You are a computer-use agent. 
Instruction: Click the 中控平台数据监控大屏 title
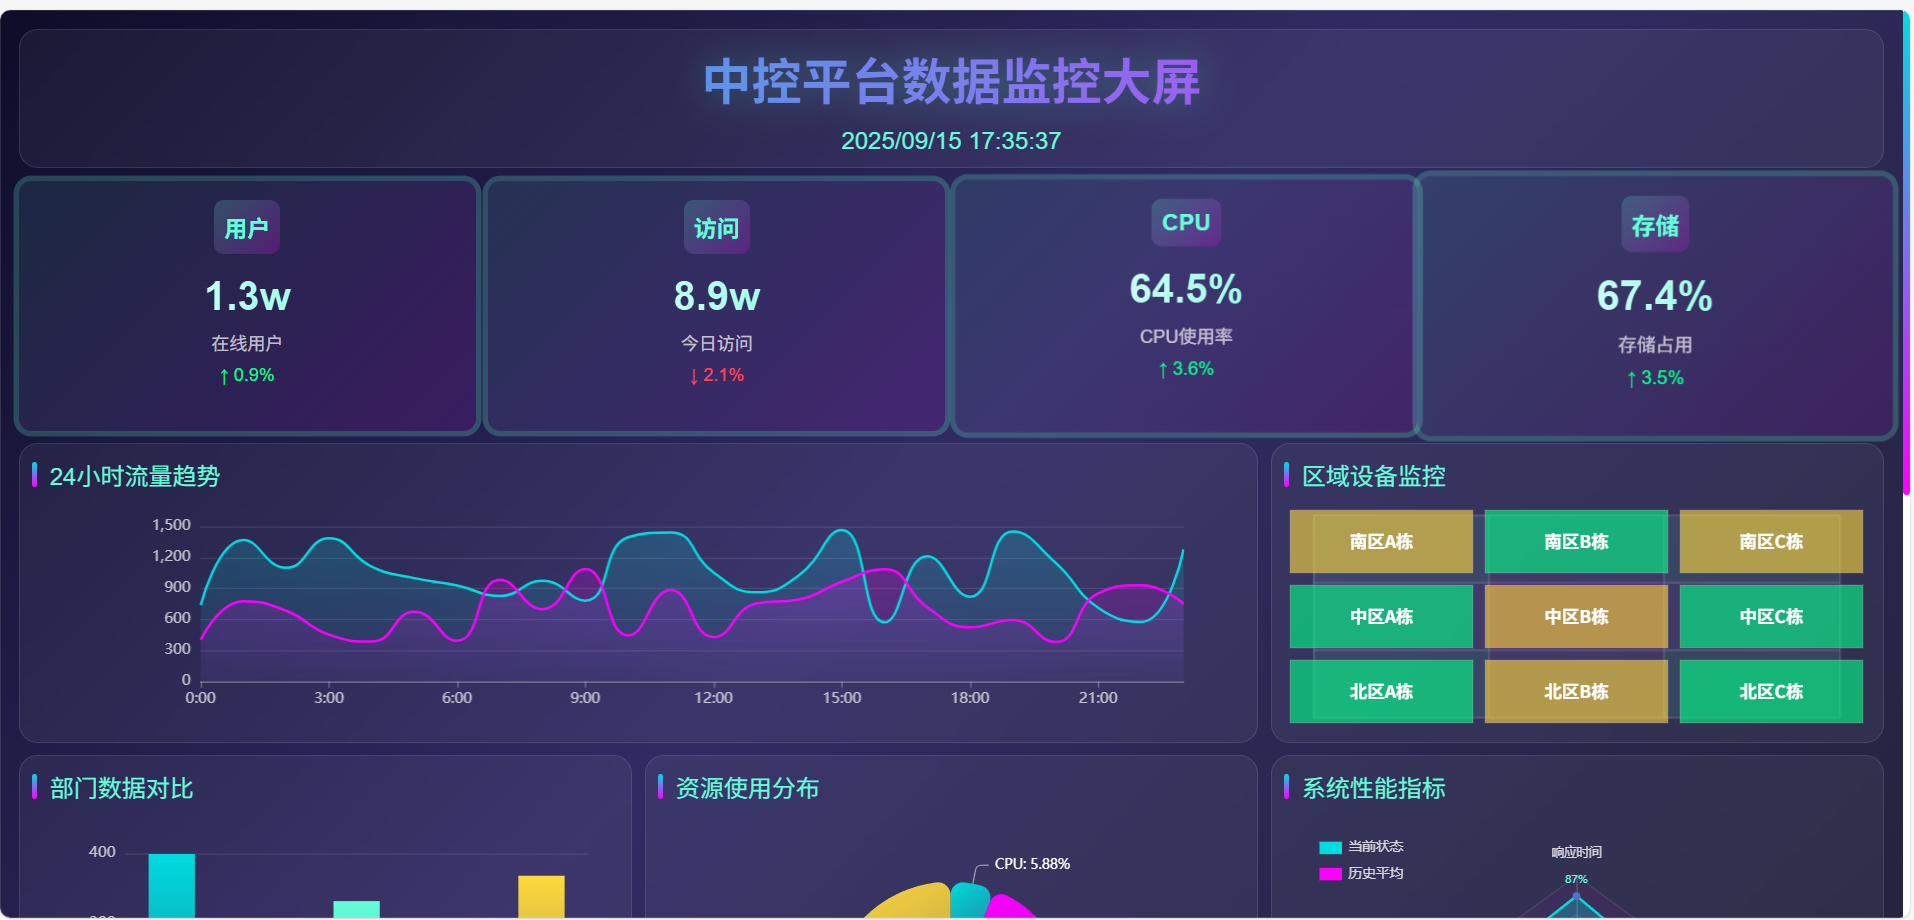[x=951, y=82]
